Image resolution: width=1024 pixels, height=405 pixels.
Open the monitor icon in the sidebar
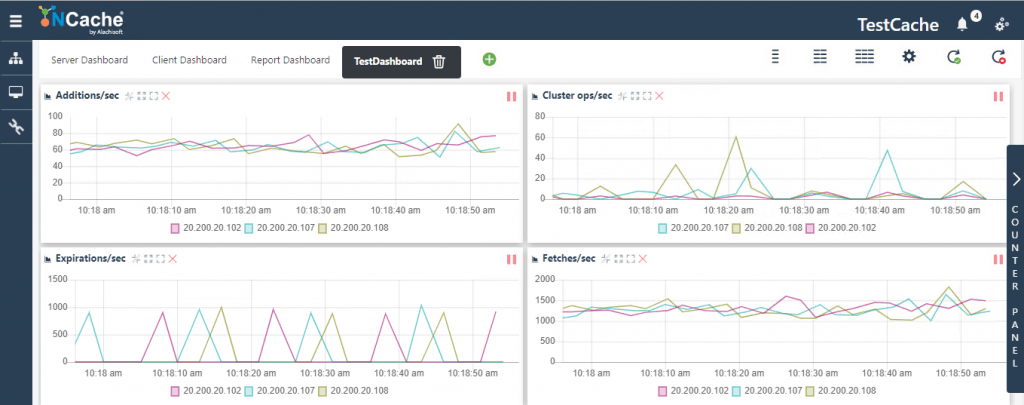15,93
